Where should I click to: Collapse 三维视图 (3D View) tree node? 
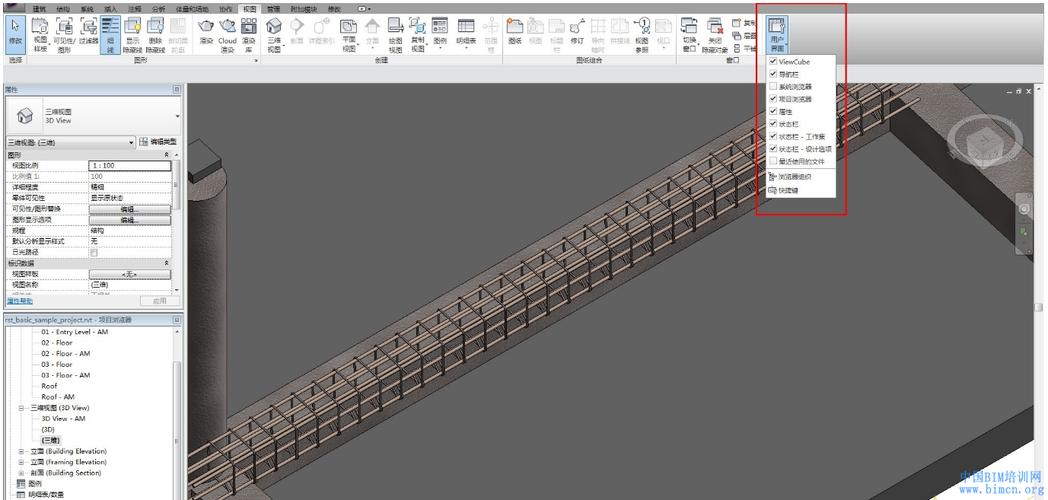(x=22, y=408)
